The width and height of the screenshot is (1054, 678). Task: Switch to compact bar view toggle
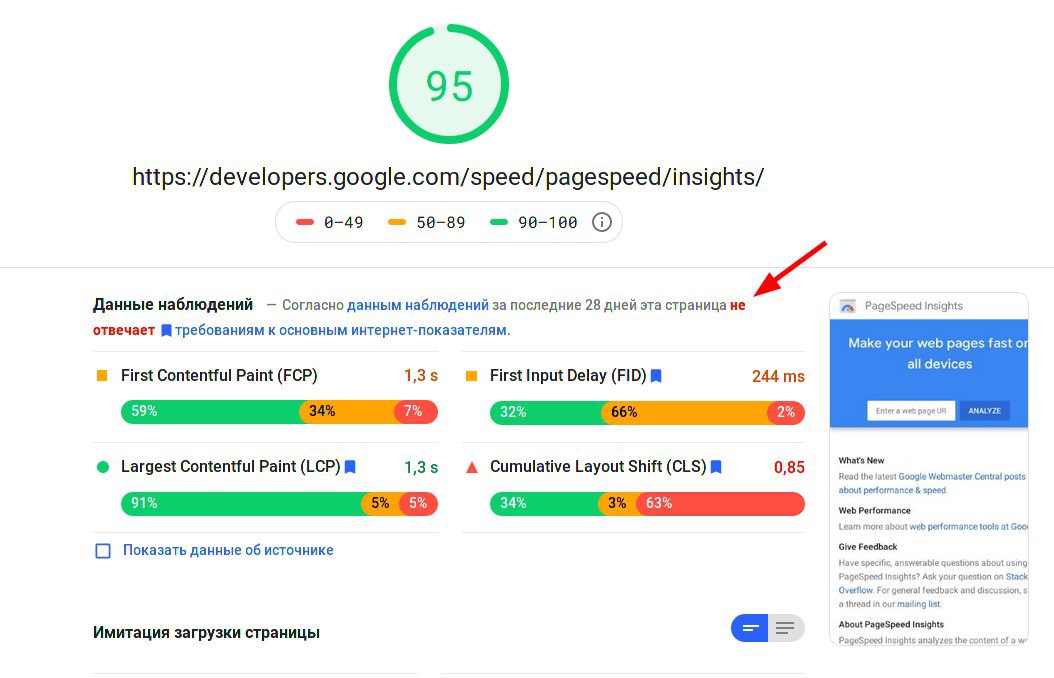(750, 628)
